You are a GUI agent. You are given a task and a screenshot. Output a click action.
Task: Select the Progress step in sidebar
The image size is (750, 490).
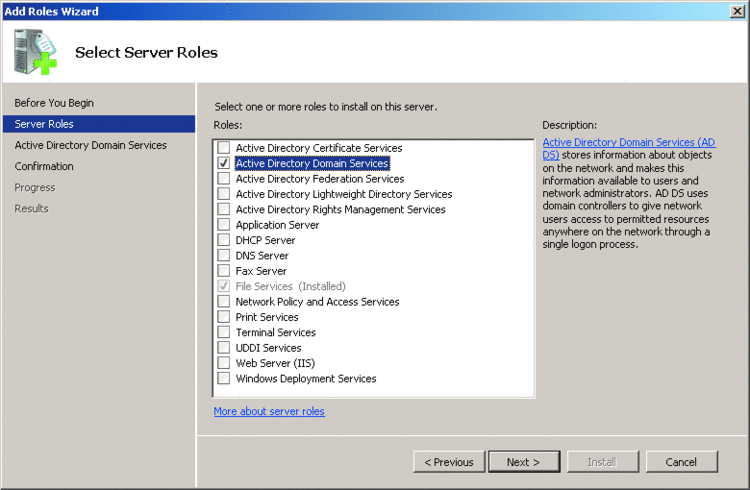(x=34, y=187)
